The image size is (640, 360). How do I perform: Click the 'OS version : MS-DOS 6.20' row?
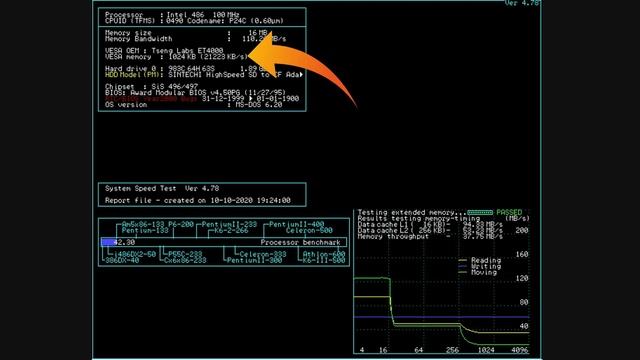point(193,105)
